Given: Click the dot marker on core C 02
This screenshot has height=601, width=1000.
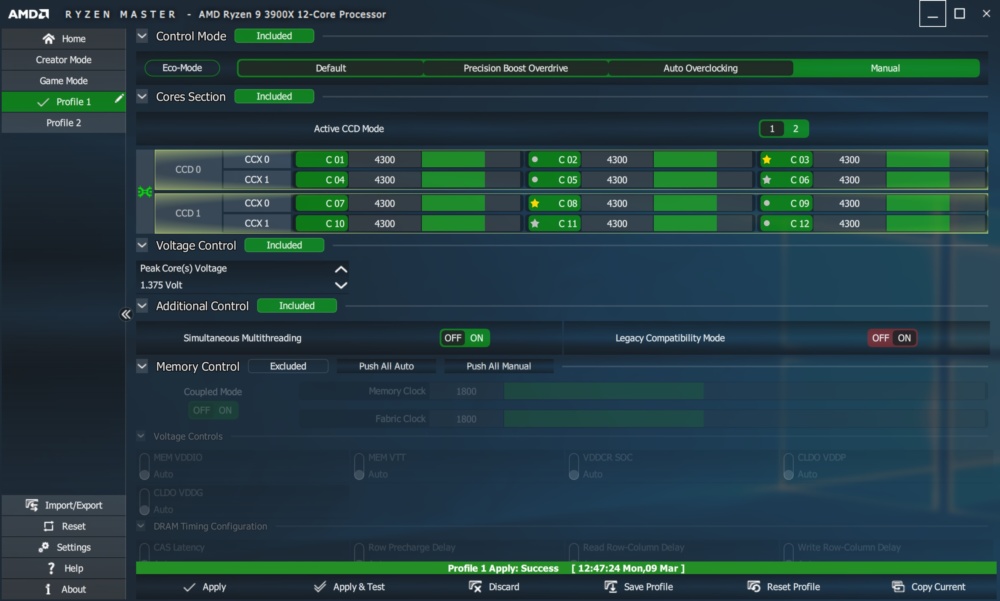Looking at the screenshot, I should pyautogui.click(x=534, y=160).
